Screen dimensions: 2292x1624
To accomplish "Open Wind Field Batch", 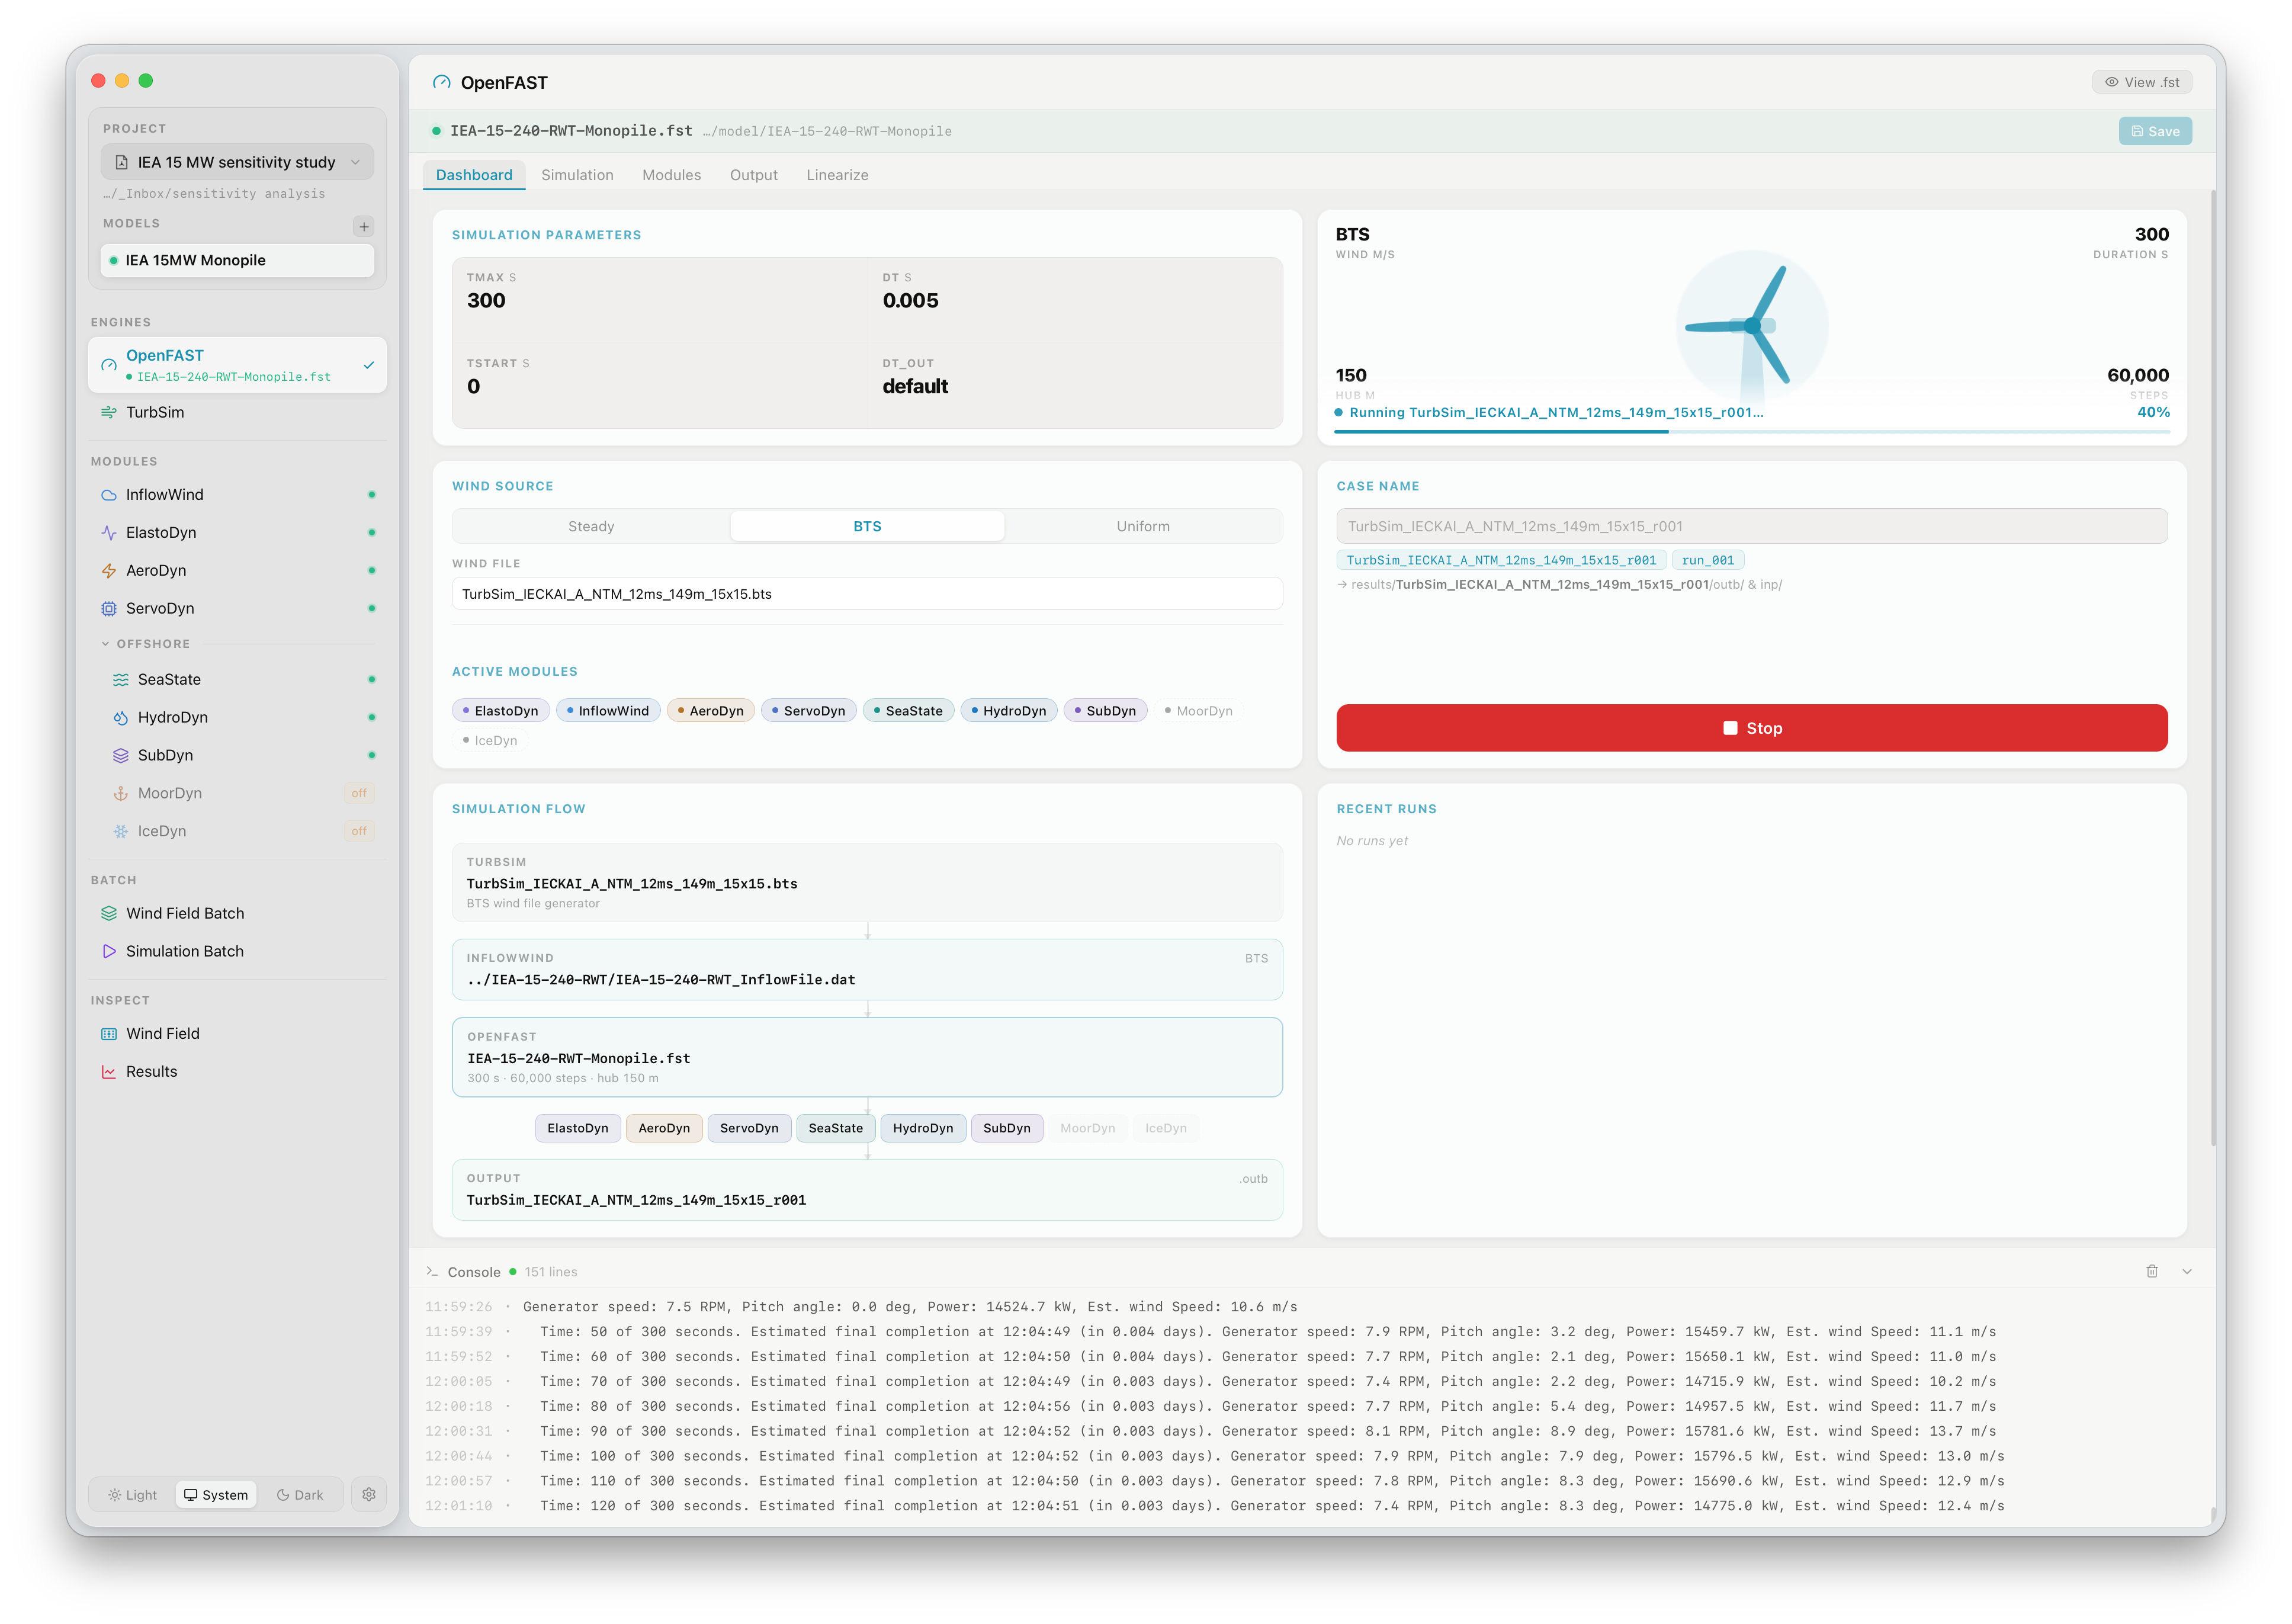I will 237,914.
